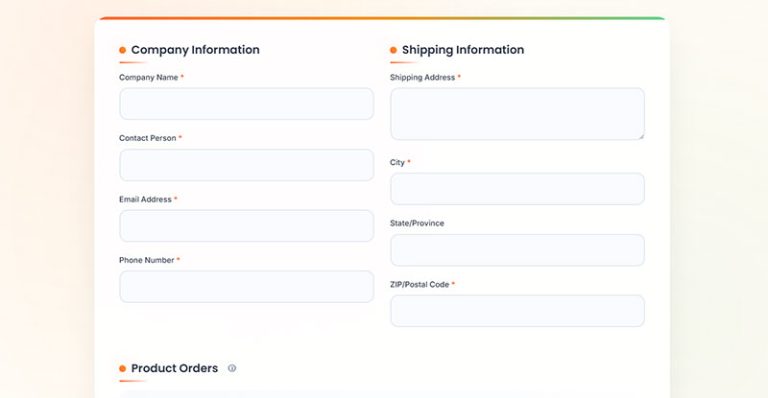Click the Email Address label
This screenshot has width=768, height=398.
(145, 199)
